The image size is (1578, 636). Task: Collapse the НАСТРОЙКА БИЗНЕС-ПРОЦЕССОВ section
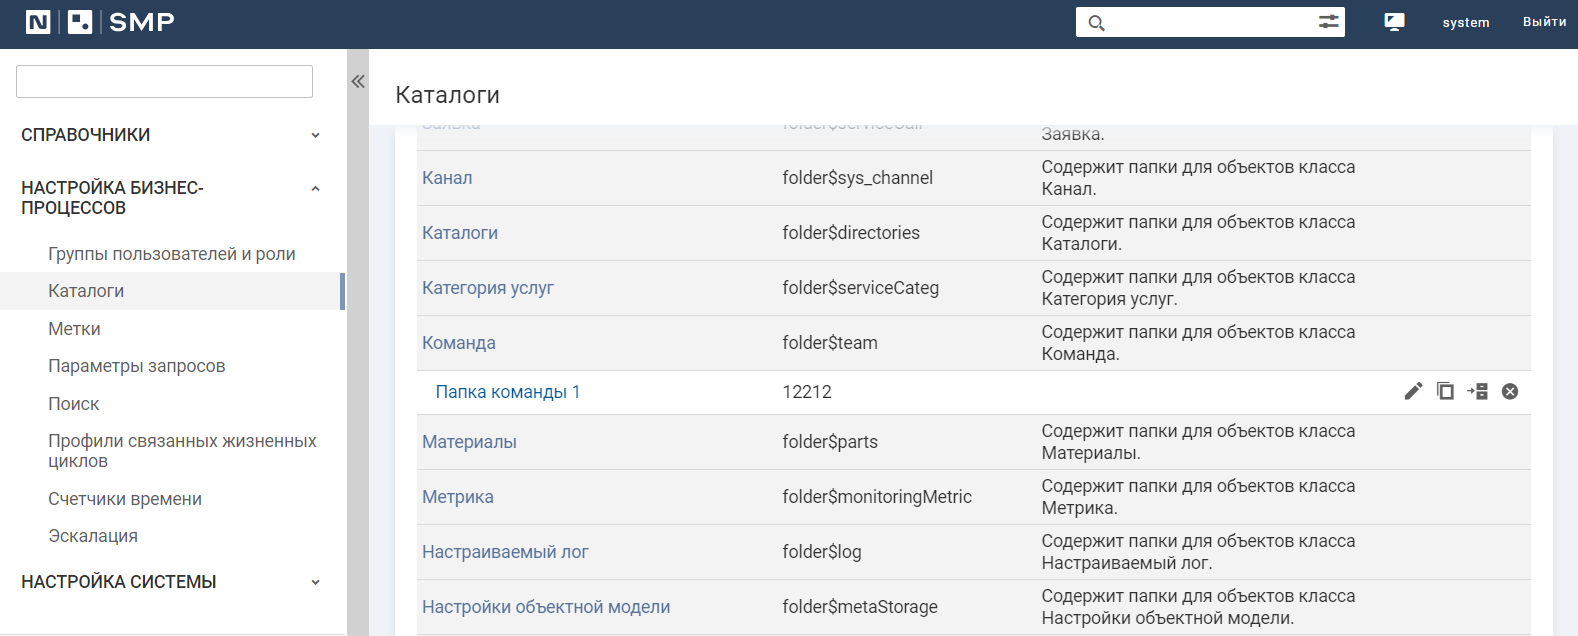(315, 189)
